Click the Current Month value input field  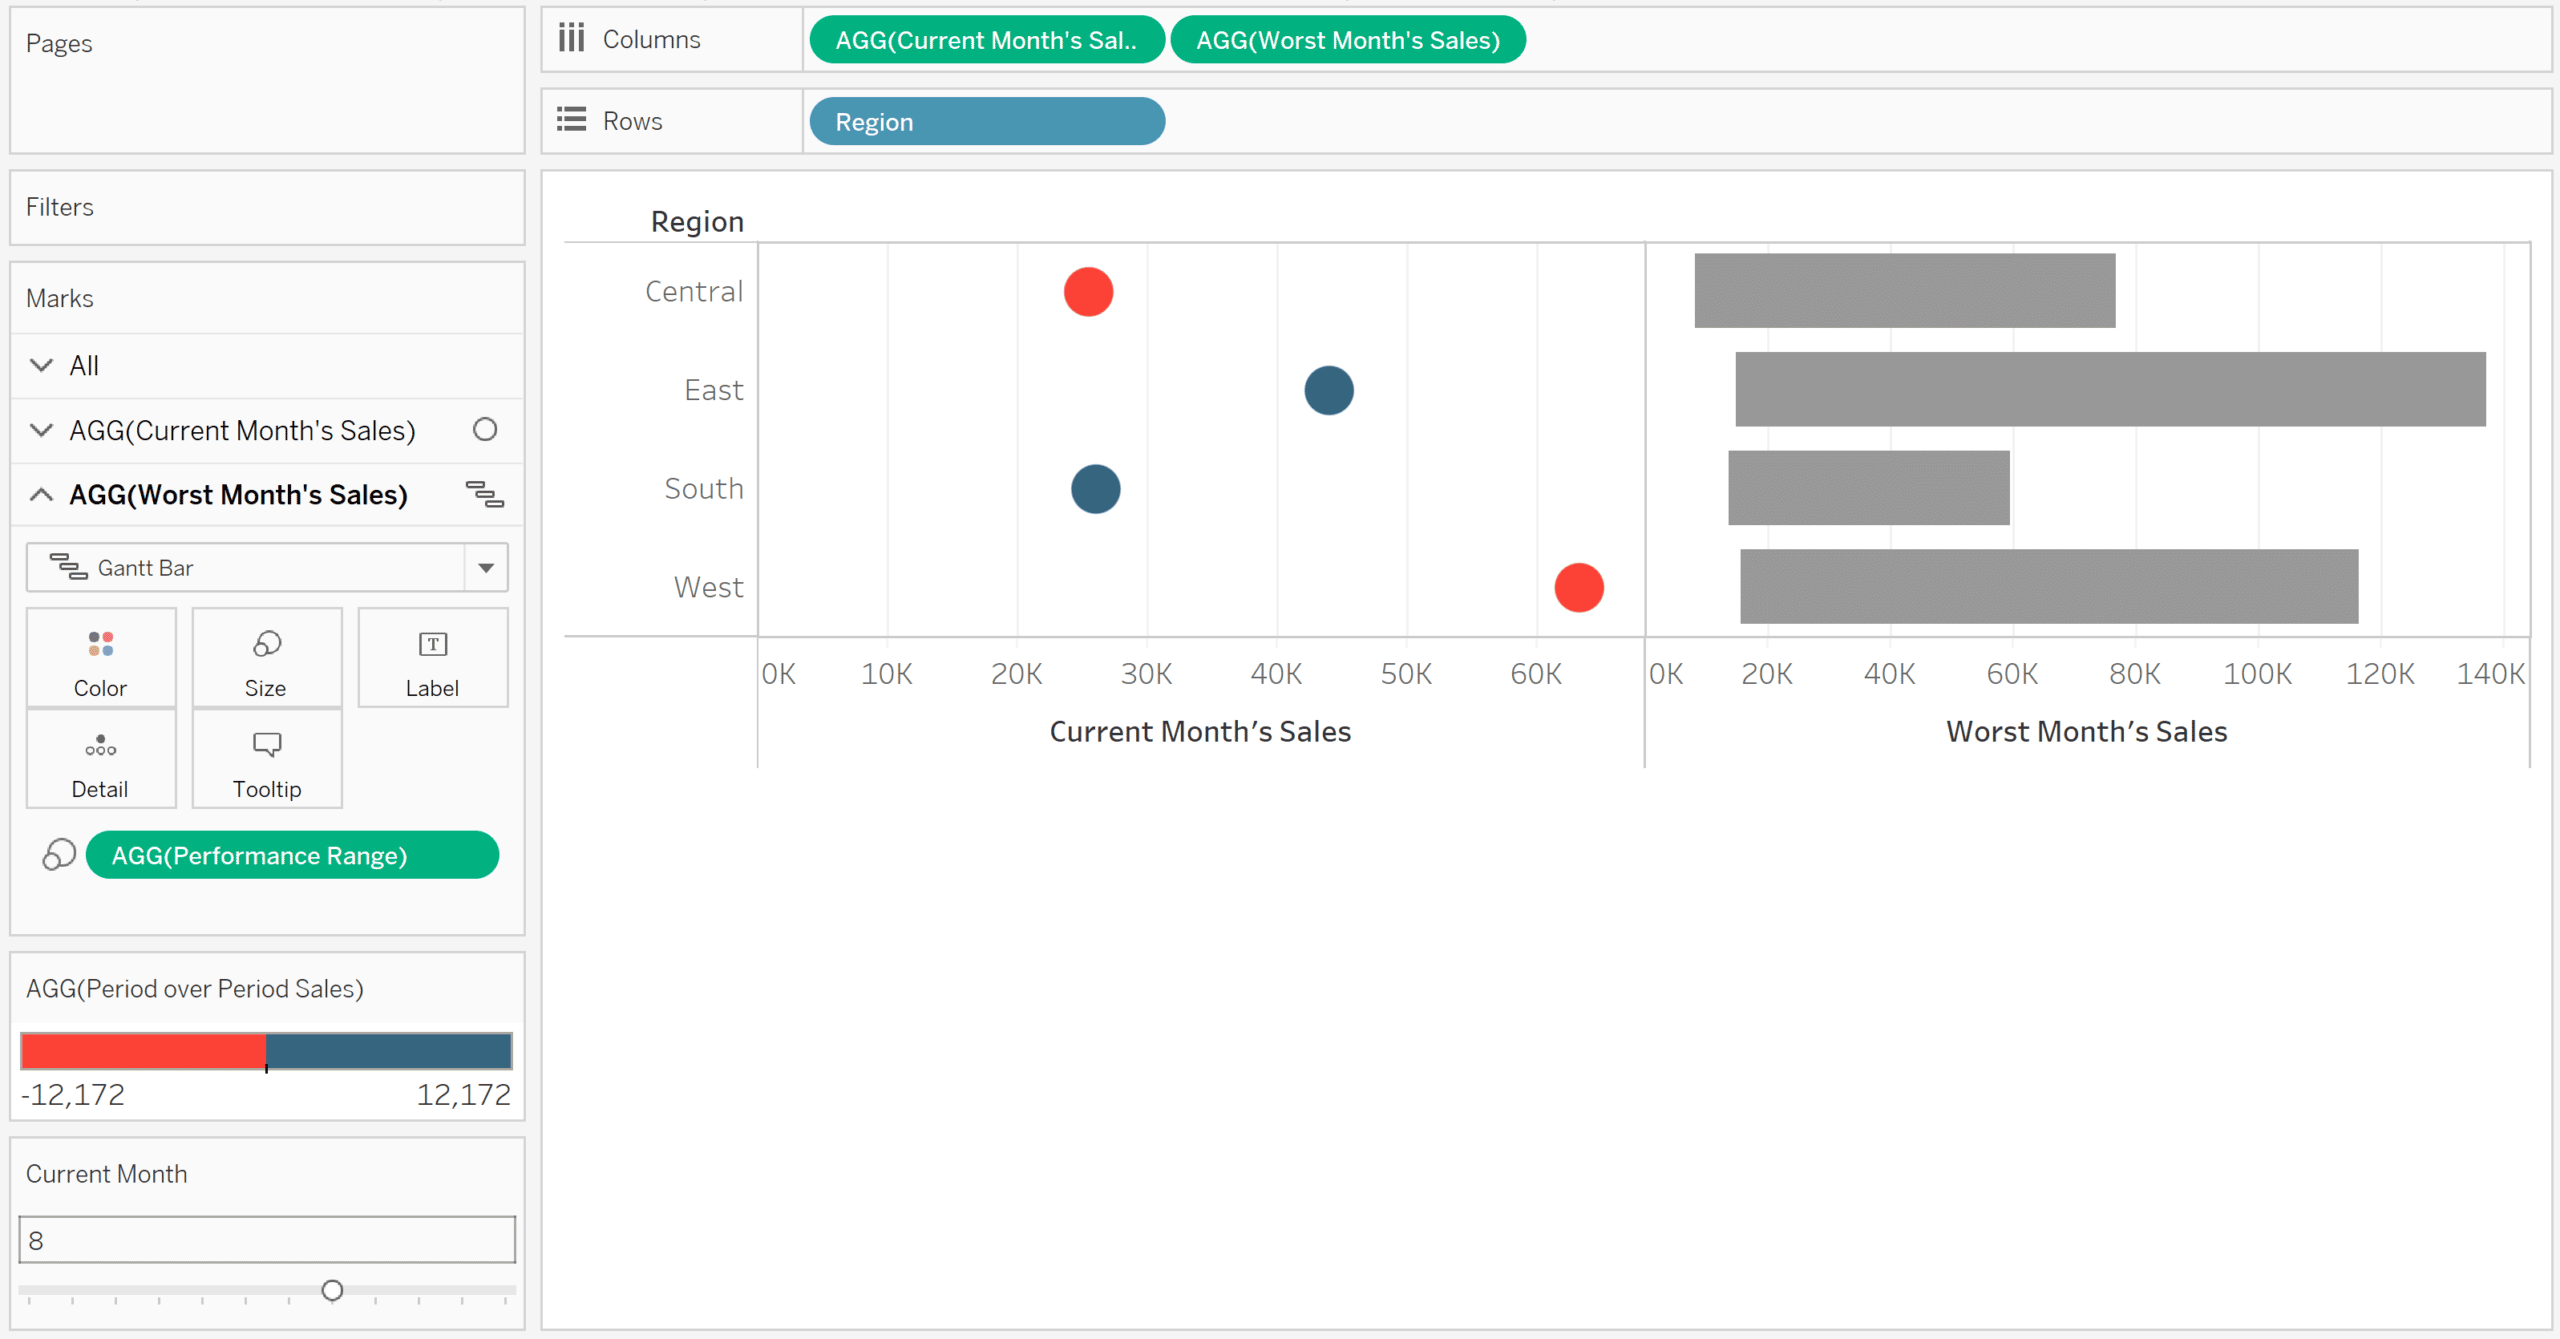[x=267, y=1240]
